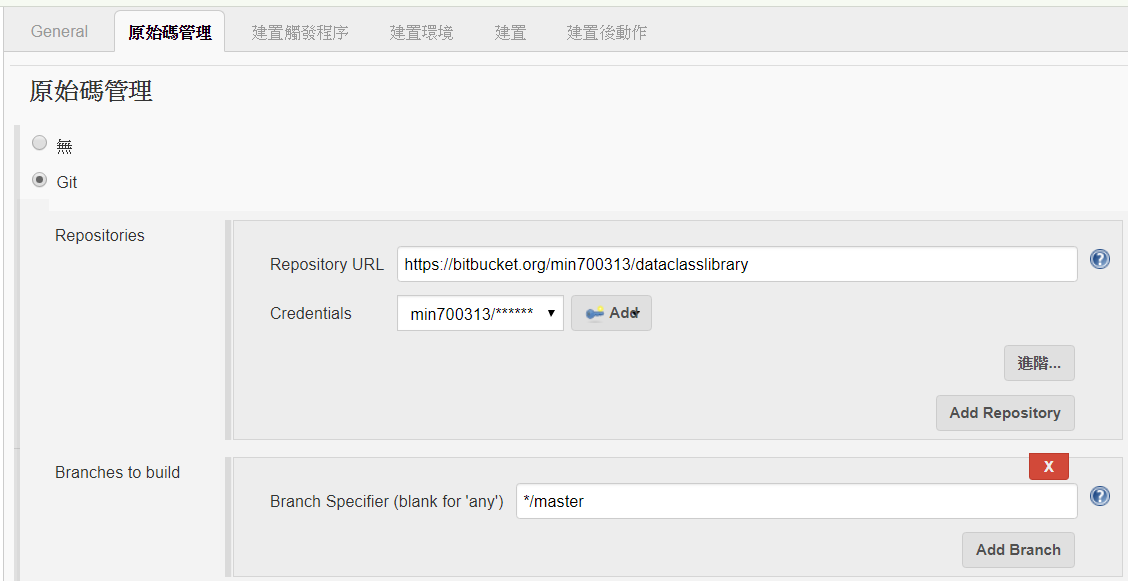Click the key icon on Add credentials
1128x581 pixels.
tap(595, 313)
